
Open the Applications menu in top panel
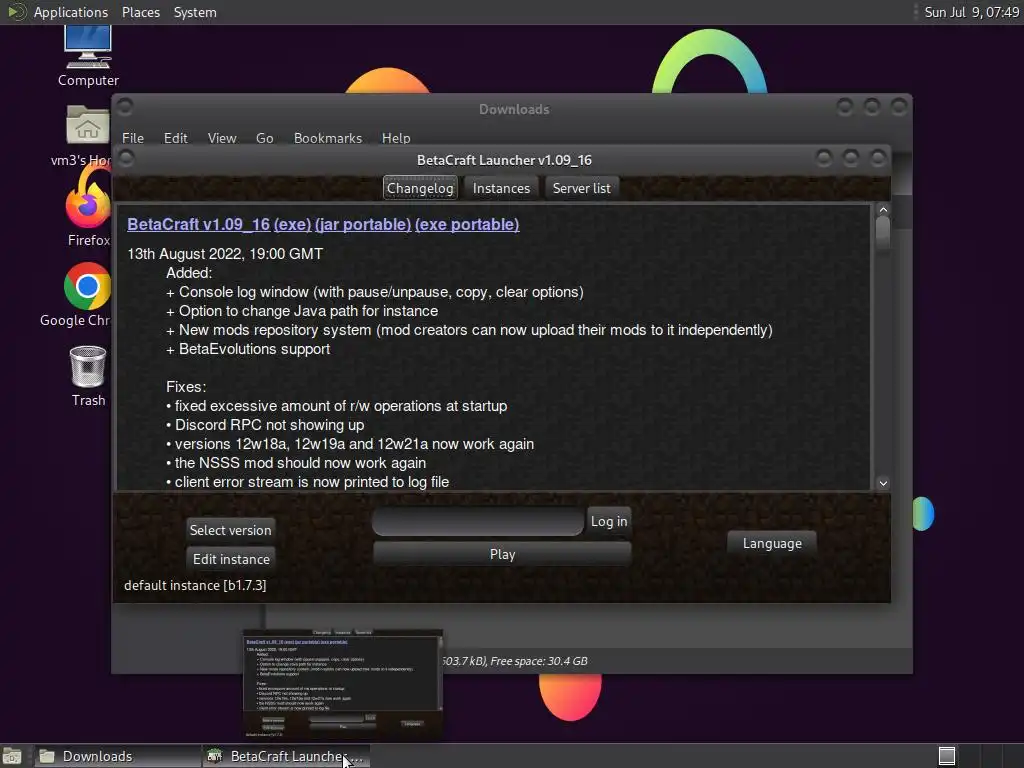(x=71, y=12)
